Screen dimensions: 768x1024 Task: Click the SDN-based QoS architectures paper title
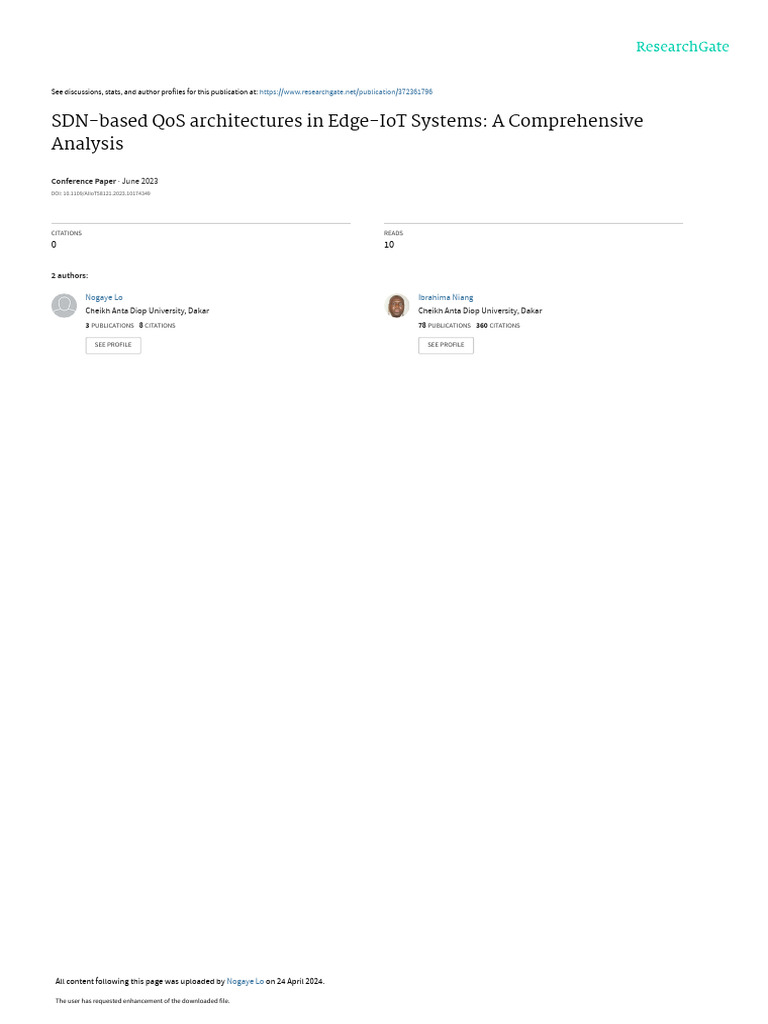point(347,132)
